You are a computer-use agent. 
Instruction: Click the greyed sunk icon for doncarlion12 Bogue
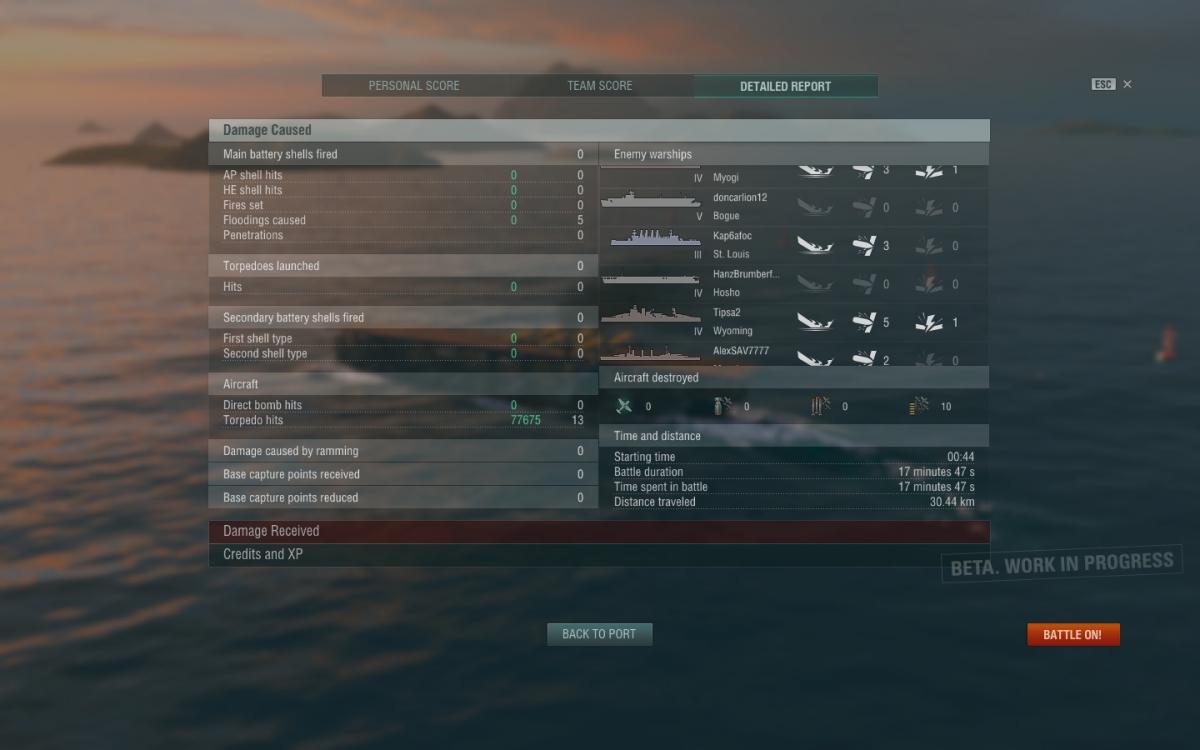pyautogui.click(x=815, y=207)
